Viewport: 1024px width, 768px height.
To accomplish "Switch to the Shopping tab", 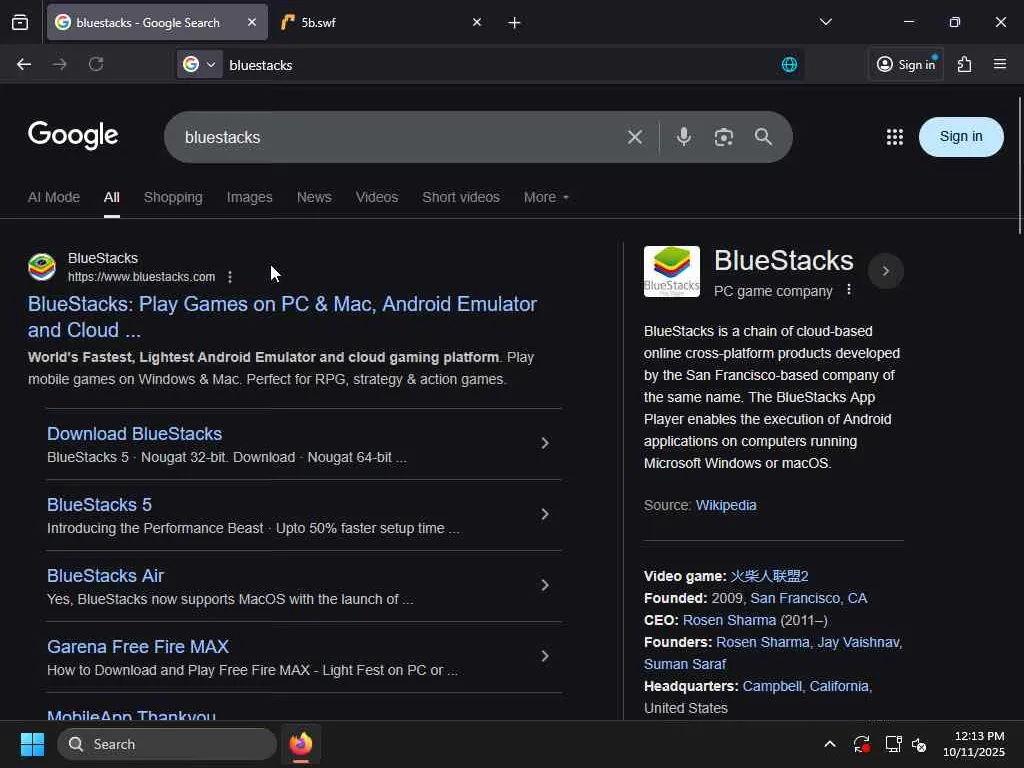I will 173,197.
